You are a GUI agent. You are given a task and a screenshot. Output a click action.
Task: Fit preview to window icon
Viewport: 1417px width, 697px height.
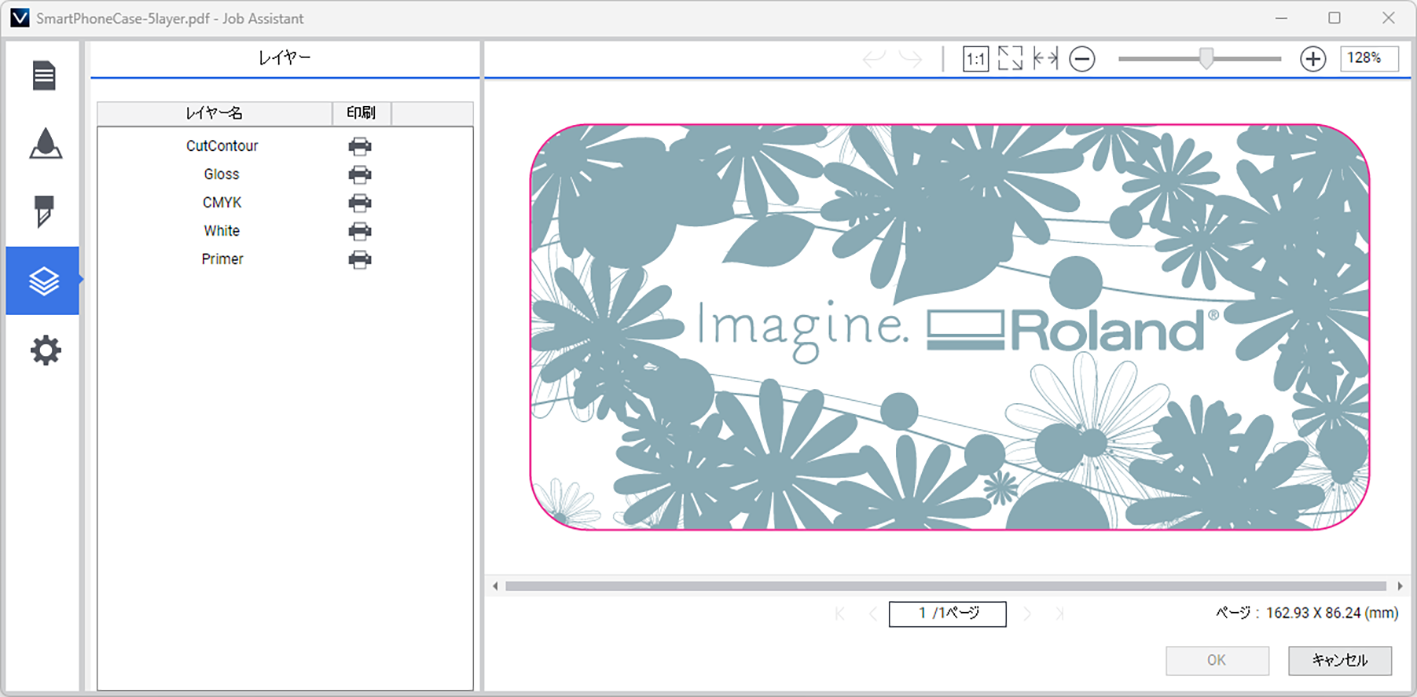tap(1010, 59)
